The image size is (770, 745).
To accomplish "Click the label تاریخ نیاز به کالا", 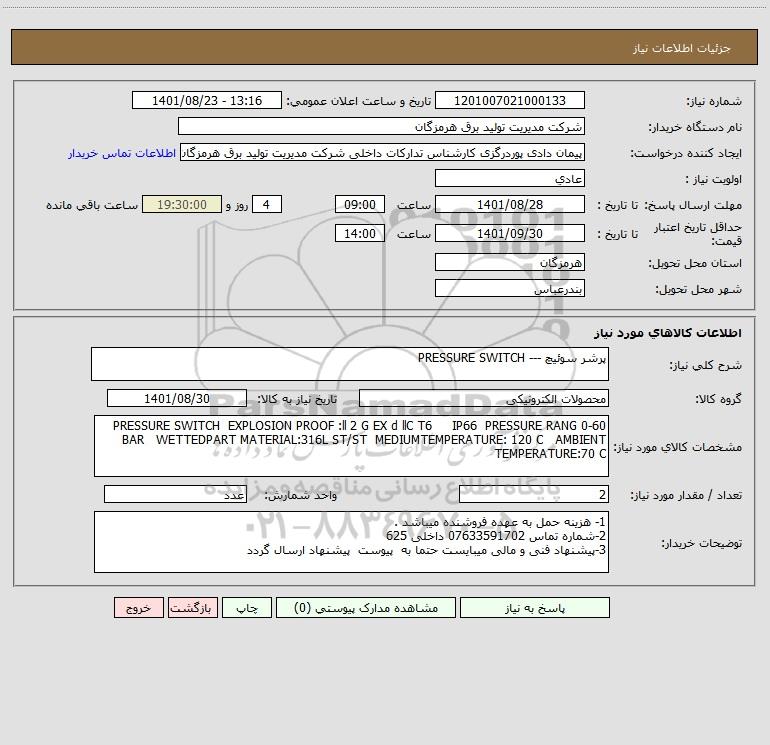I will click(297, 399).
